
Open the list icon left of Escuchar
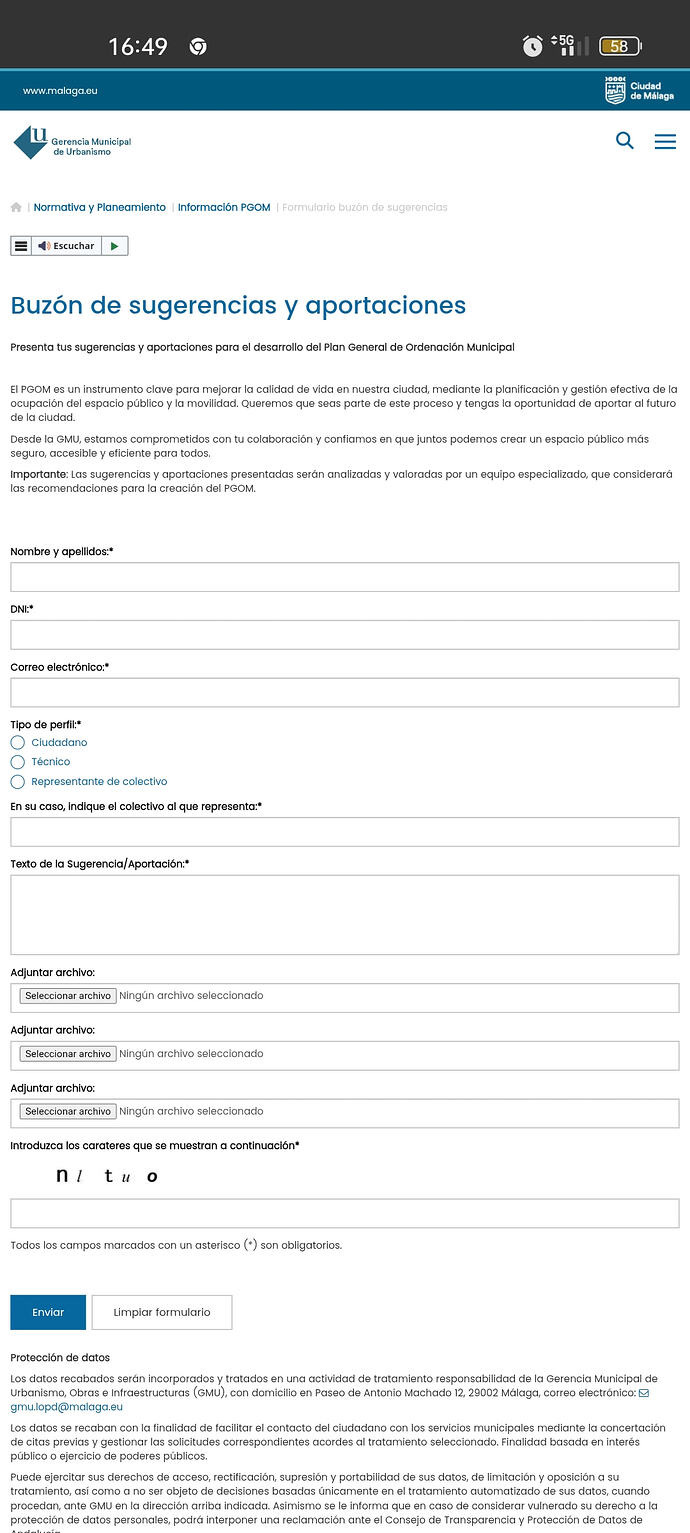pos(20,245)
